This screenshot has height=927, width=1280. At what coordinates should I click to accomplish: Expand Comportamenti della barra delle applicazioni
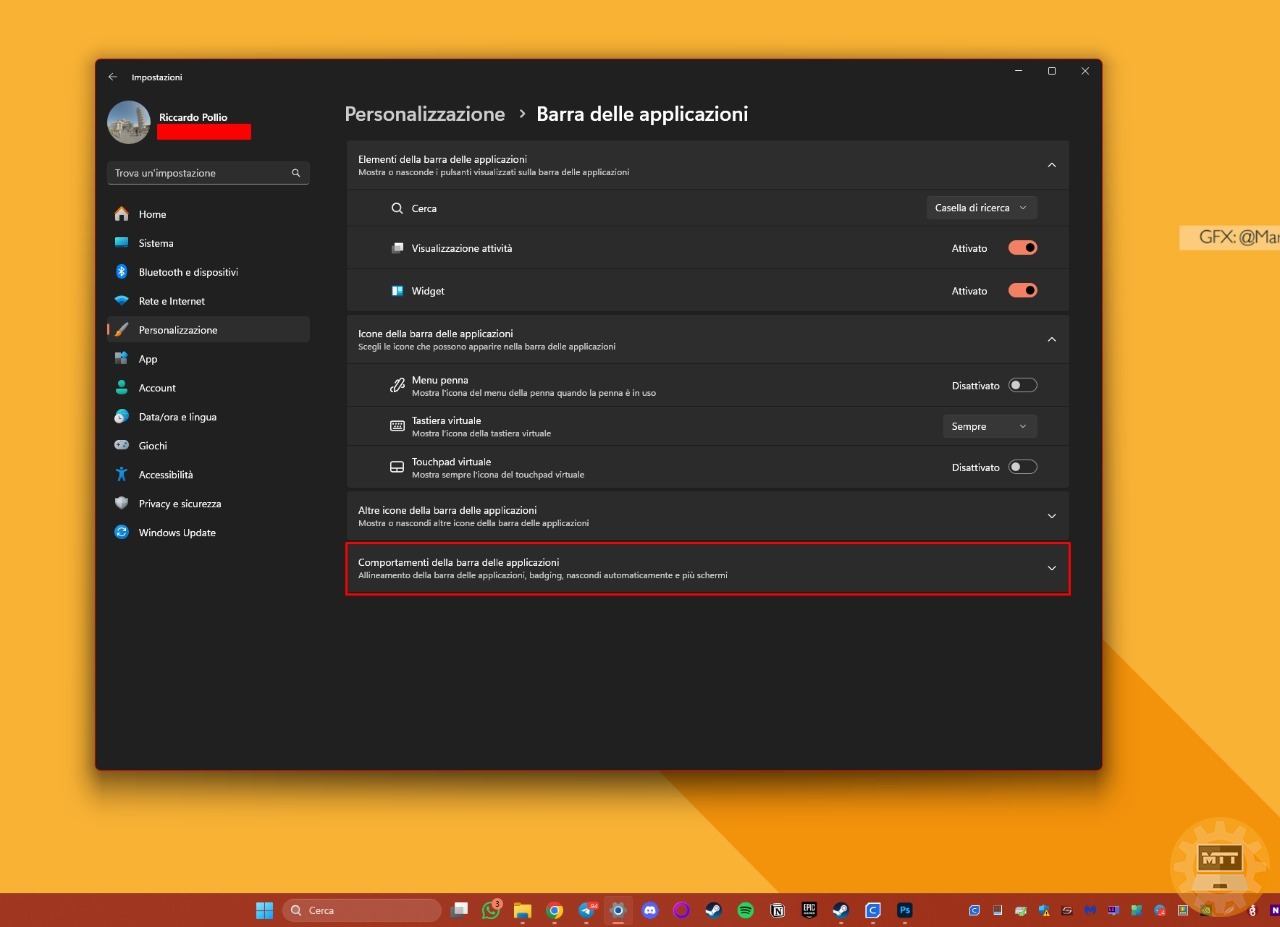point(1051,567)
